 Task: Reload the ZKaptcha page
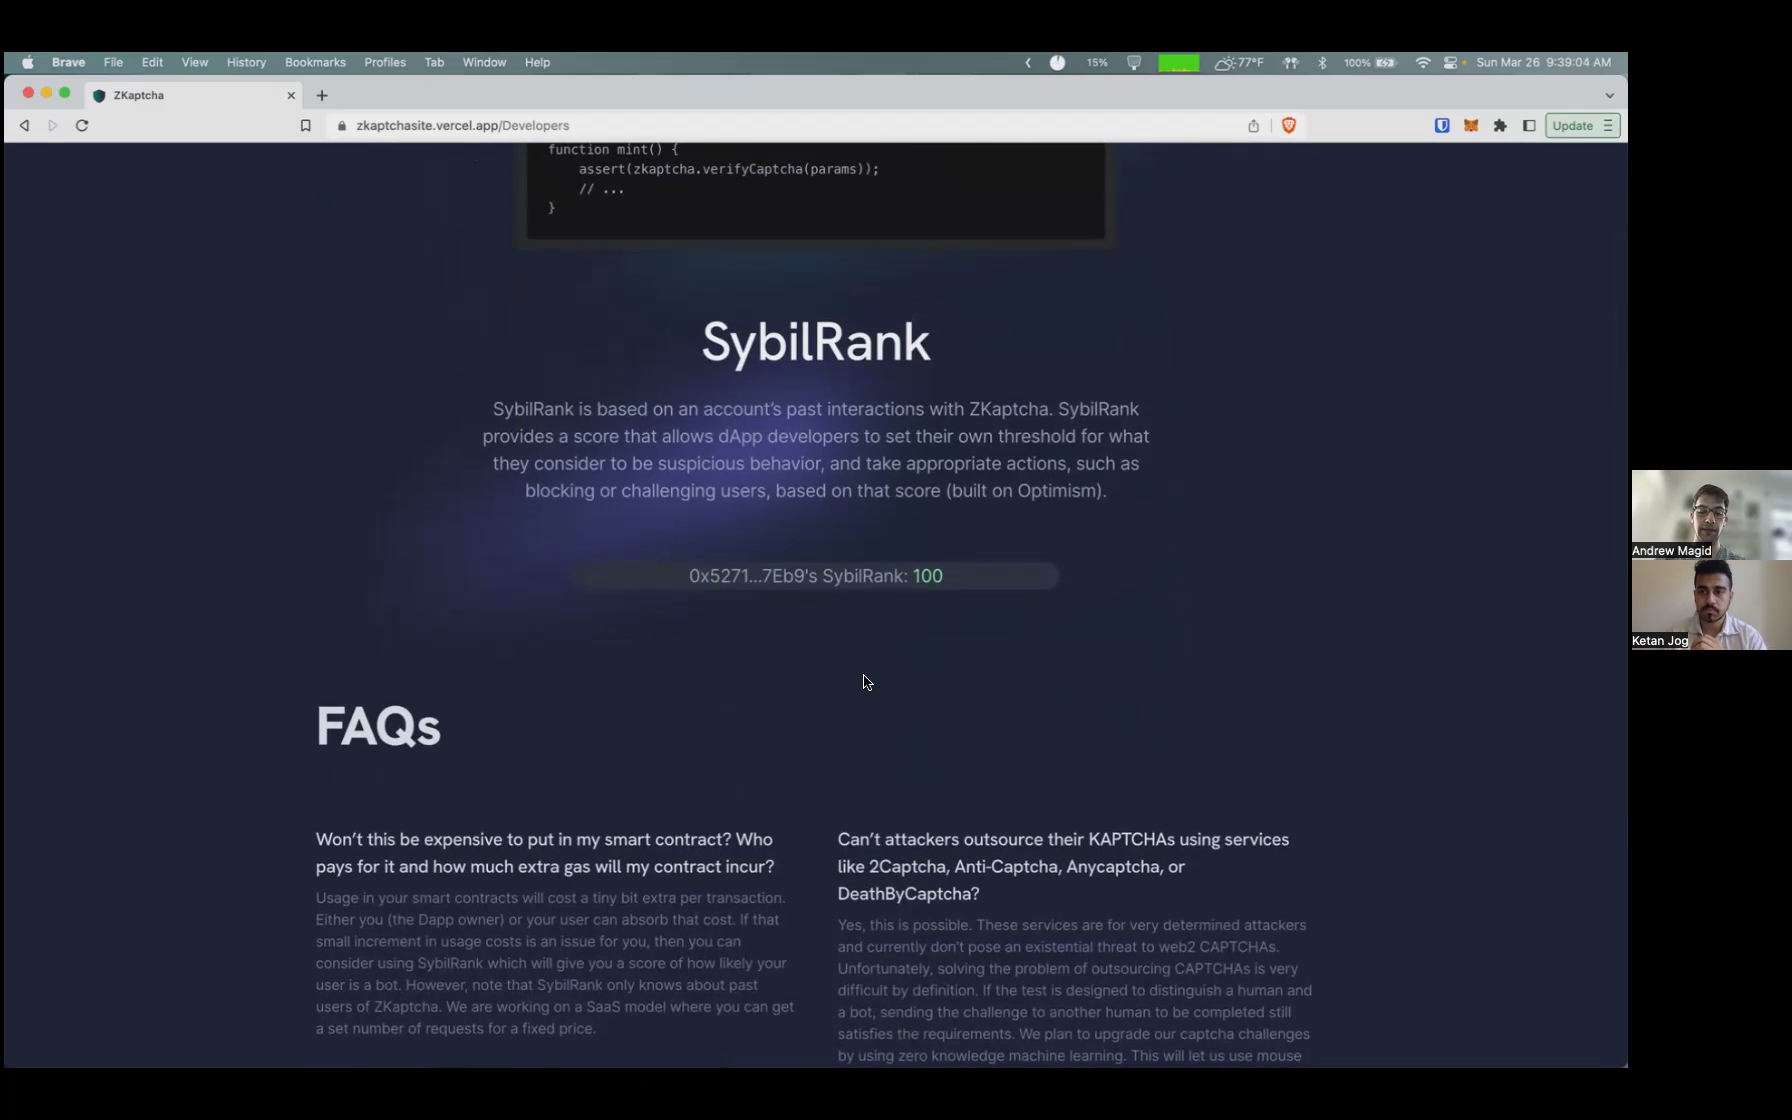pos(82,125)
